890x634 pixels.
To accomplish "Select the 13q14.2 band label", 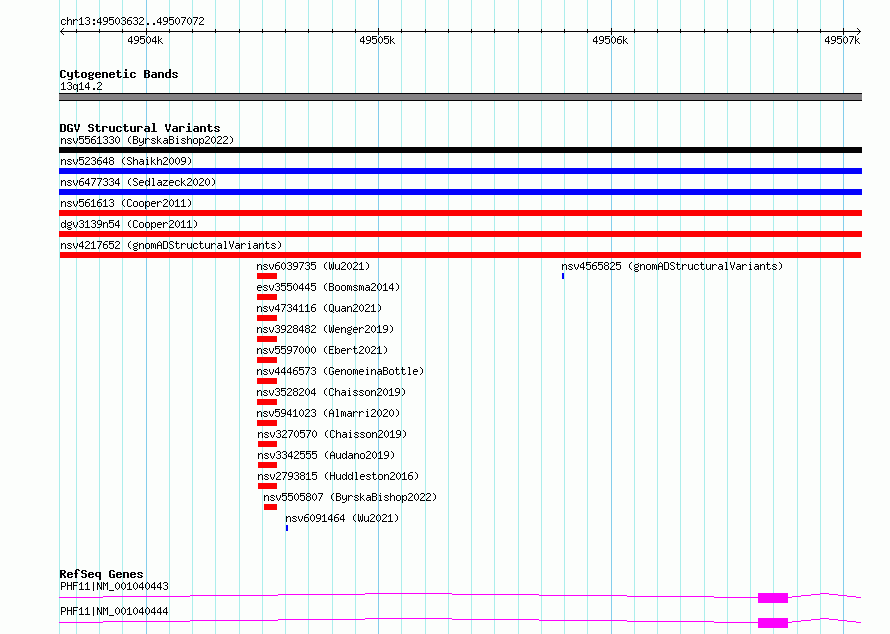I will 81,86.
